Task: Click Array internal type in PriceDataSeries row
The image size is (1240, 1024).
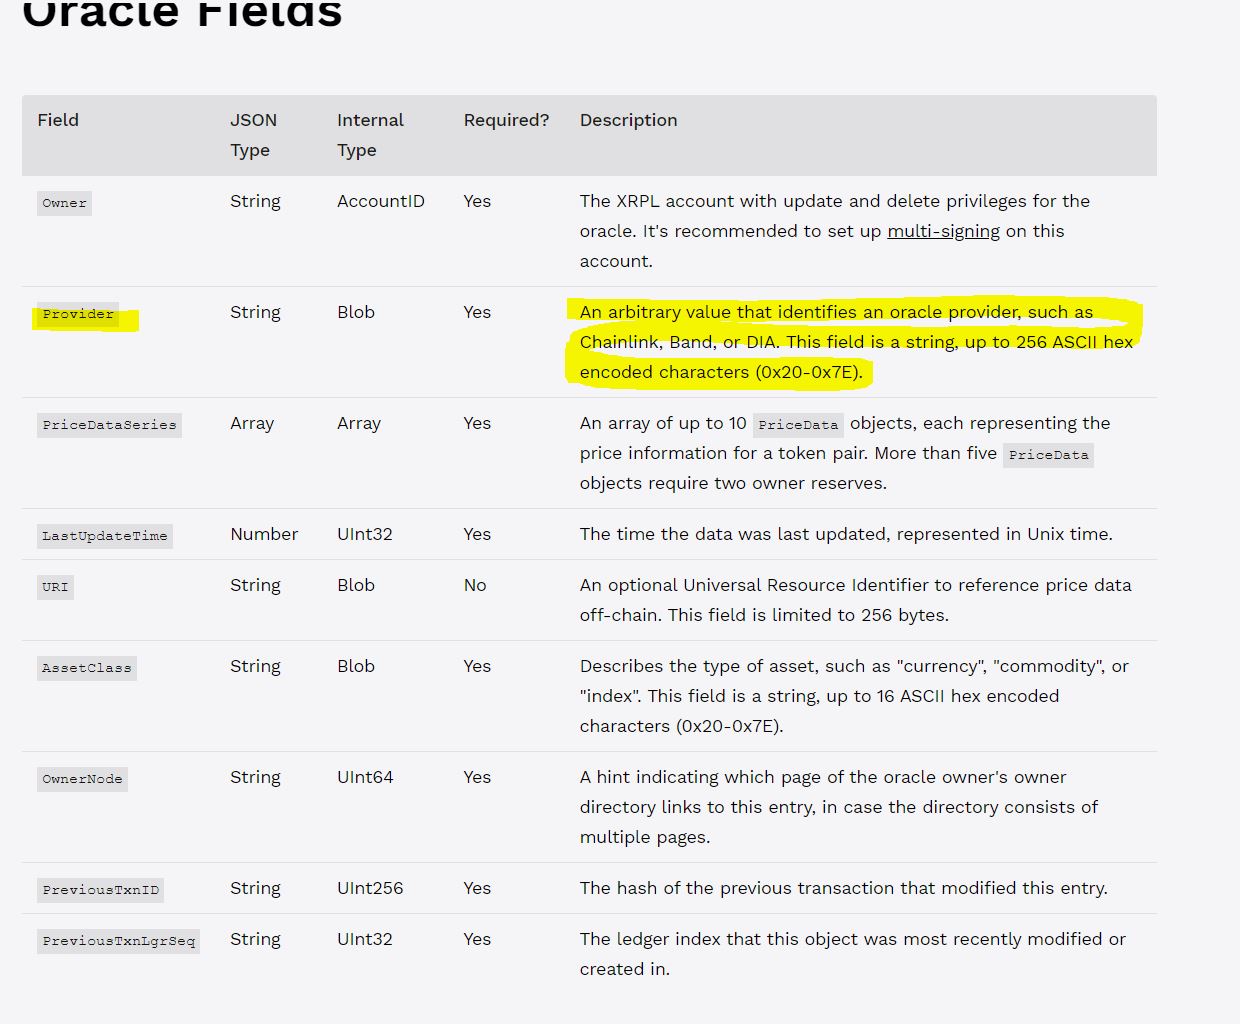Action: (x=359, y=423)
